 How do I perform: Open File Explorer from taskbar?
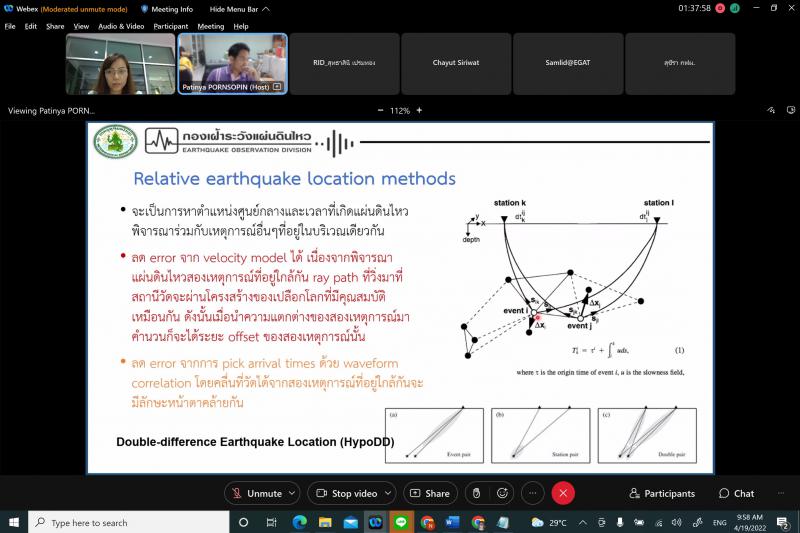(325, 522)
